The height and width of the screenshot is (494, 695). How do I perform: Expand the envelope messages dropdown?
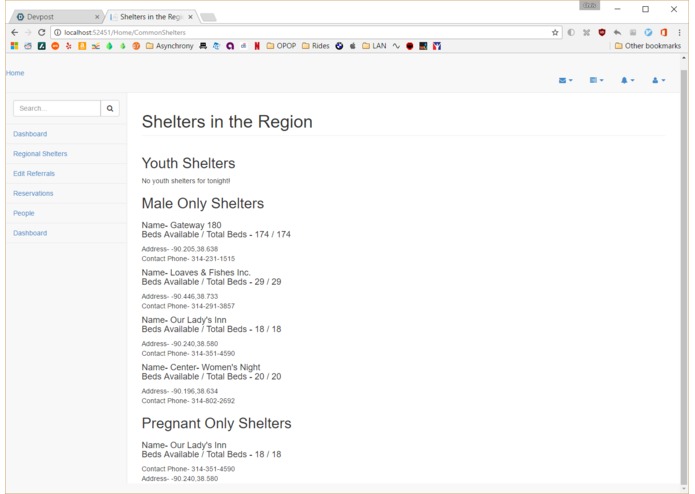coord(566,80)
